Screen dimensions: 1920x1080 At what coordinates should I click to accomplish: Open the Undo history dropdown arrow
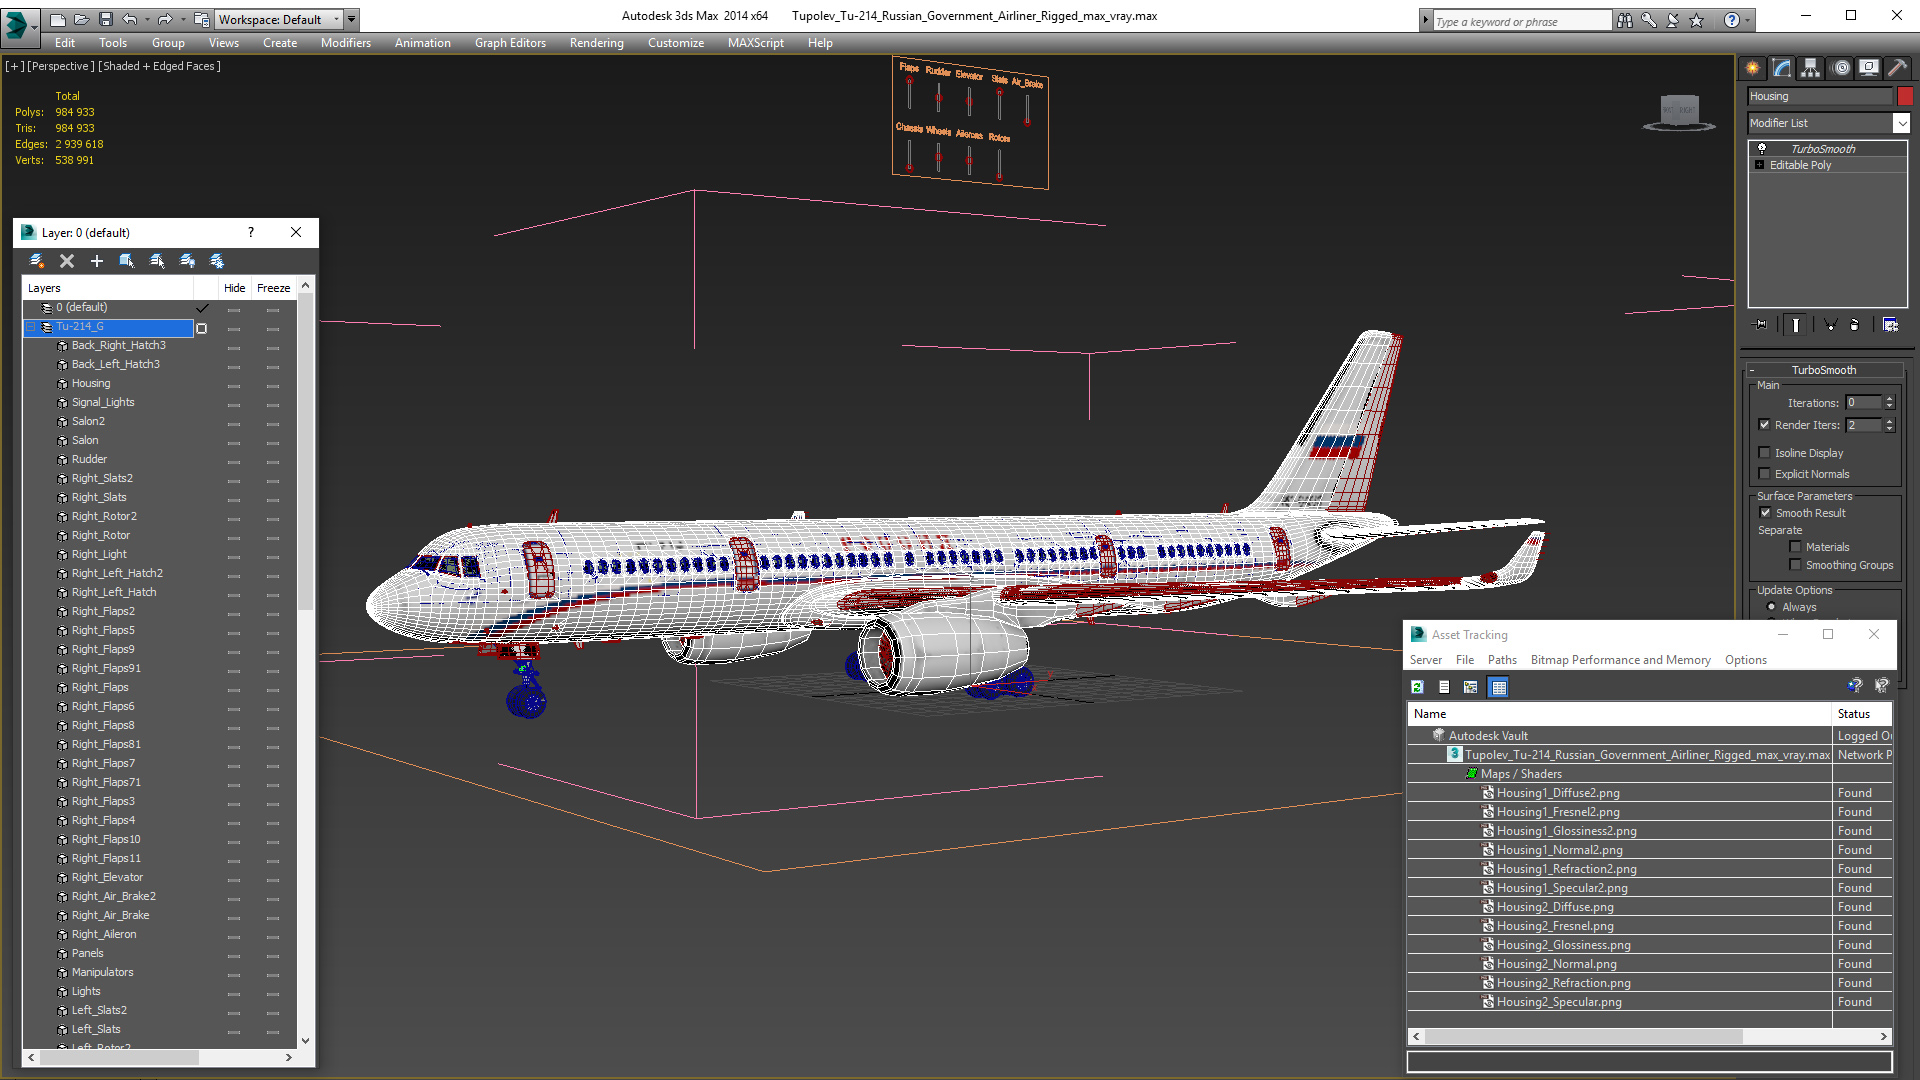[147, 19]
